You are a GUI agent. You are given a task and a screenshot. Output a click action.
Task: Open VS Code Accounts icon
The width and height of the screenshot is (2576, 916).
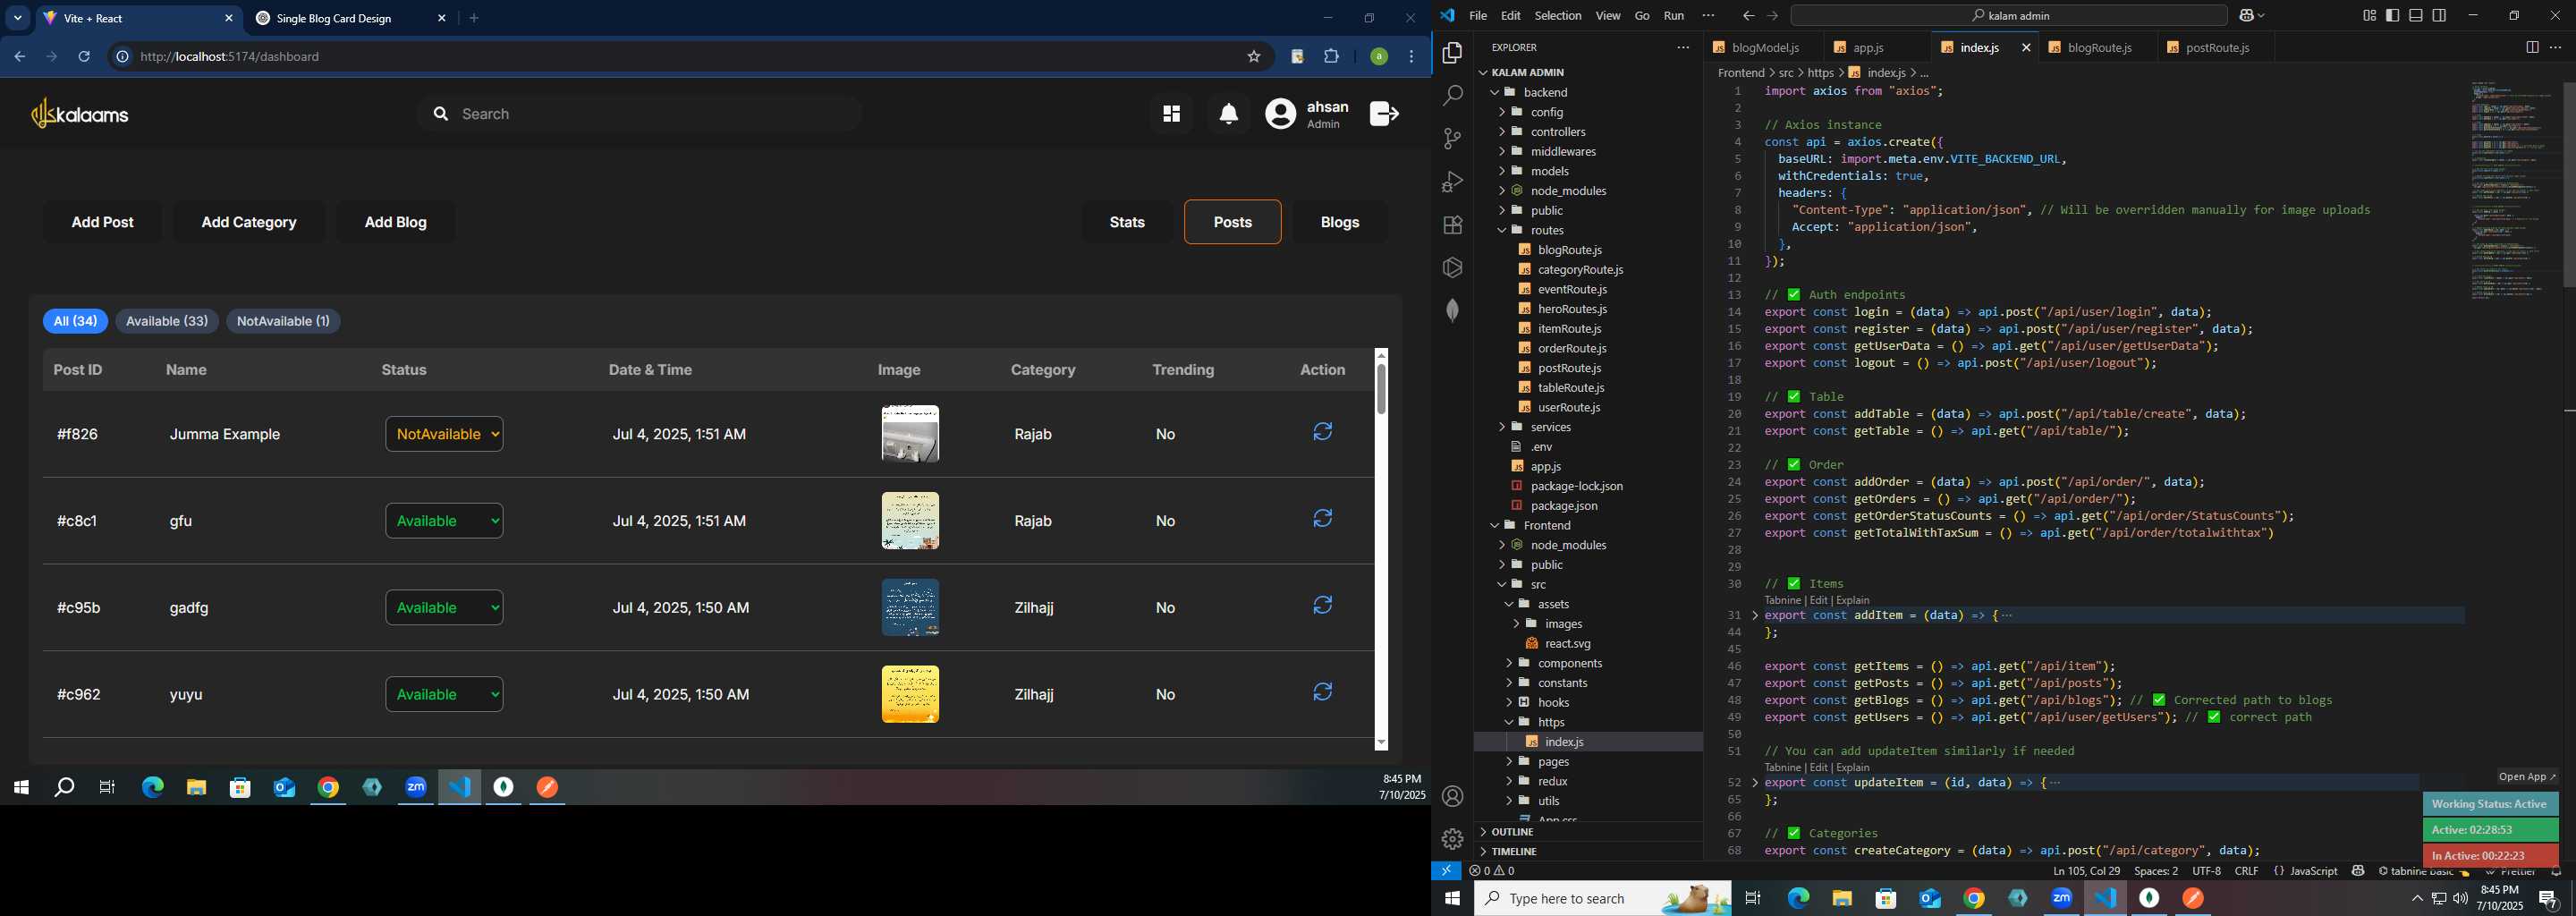1452,797
